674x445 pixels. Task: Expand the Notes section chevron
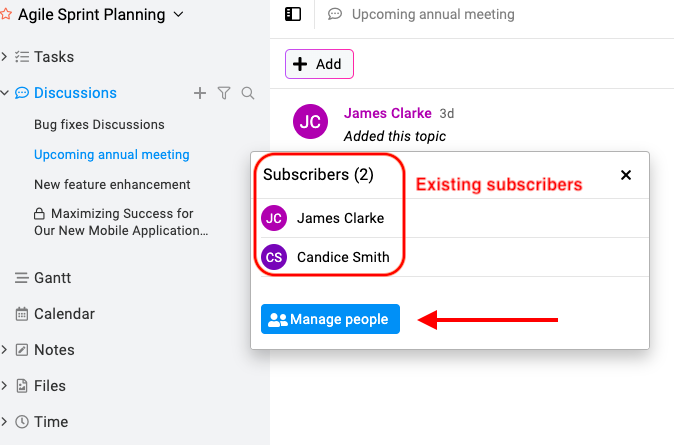pyautogui.click(x=4, y=350)
